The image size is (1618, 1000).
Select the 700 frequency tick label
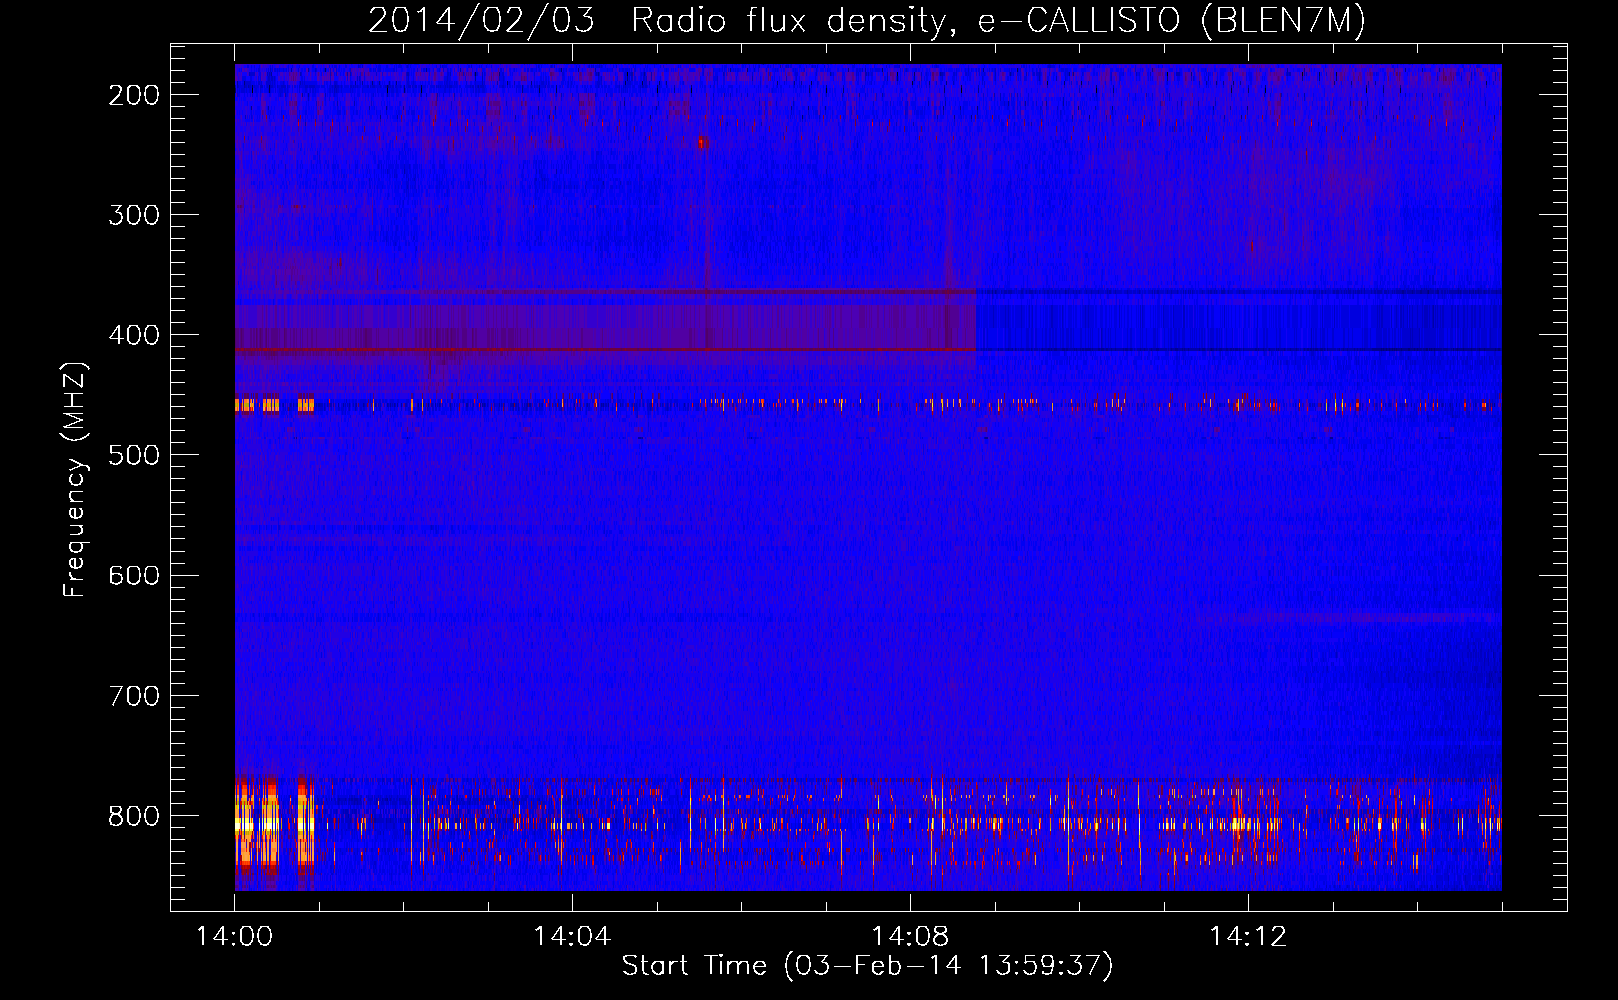coord(134,695)
